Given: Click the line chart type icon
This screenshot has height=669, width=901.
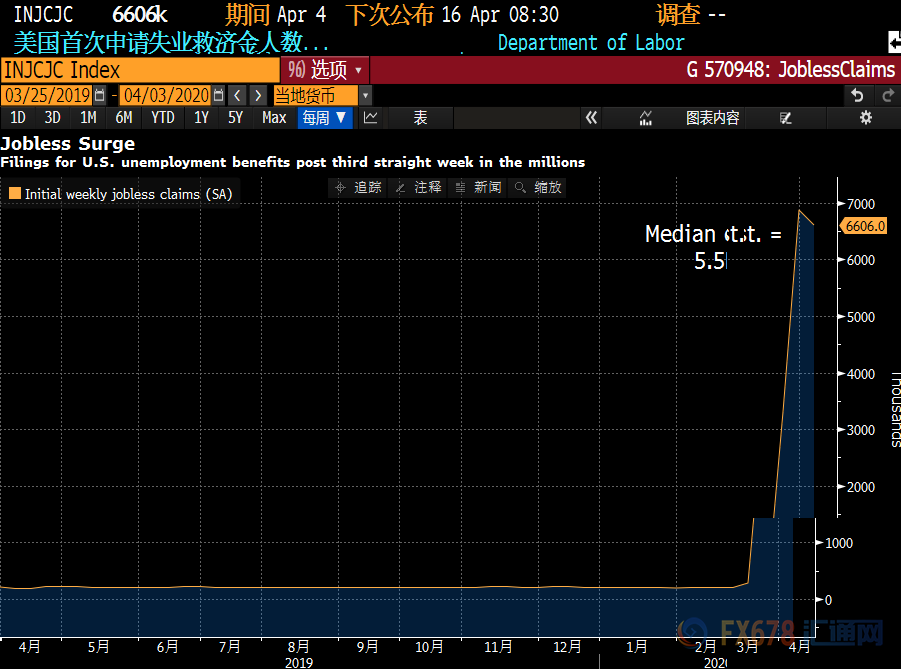Looking at the screenshot, I should [371, 118].
